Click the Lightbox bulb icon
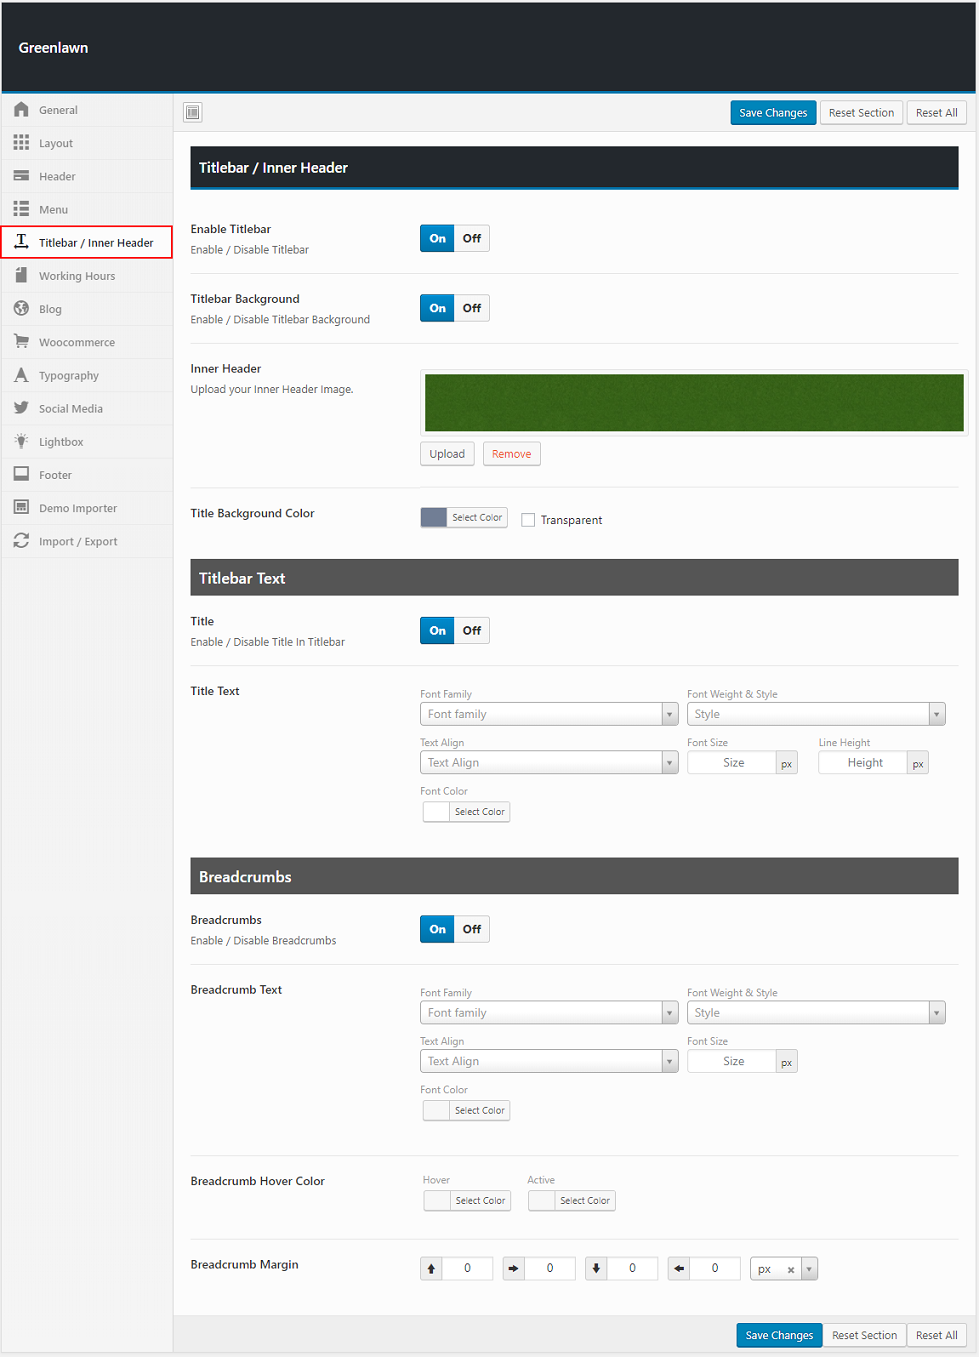979x1357 pixels. [21, 441]
